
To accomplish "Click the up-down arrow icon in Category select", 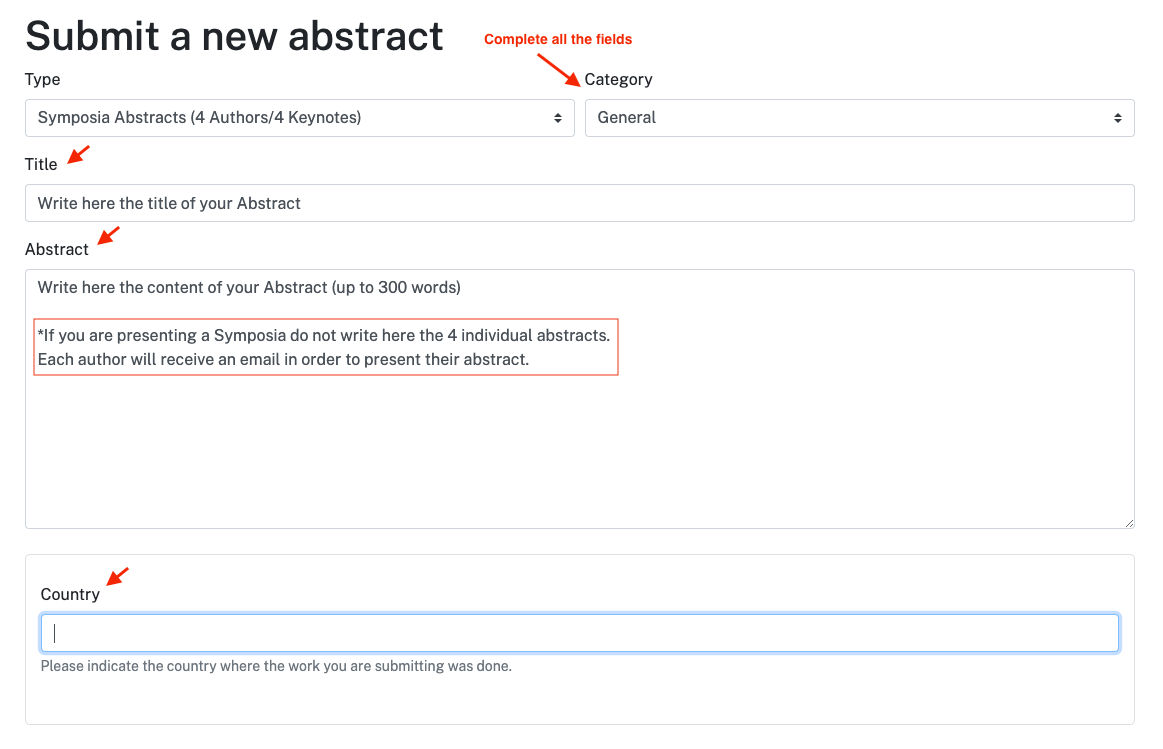I will pyautogui.click(x=1118, y=118).
